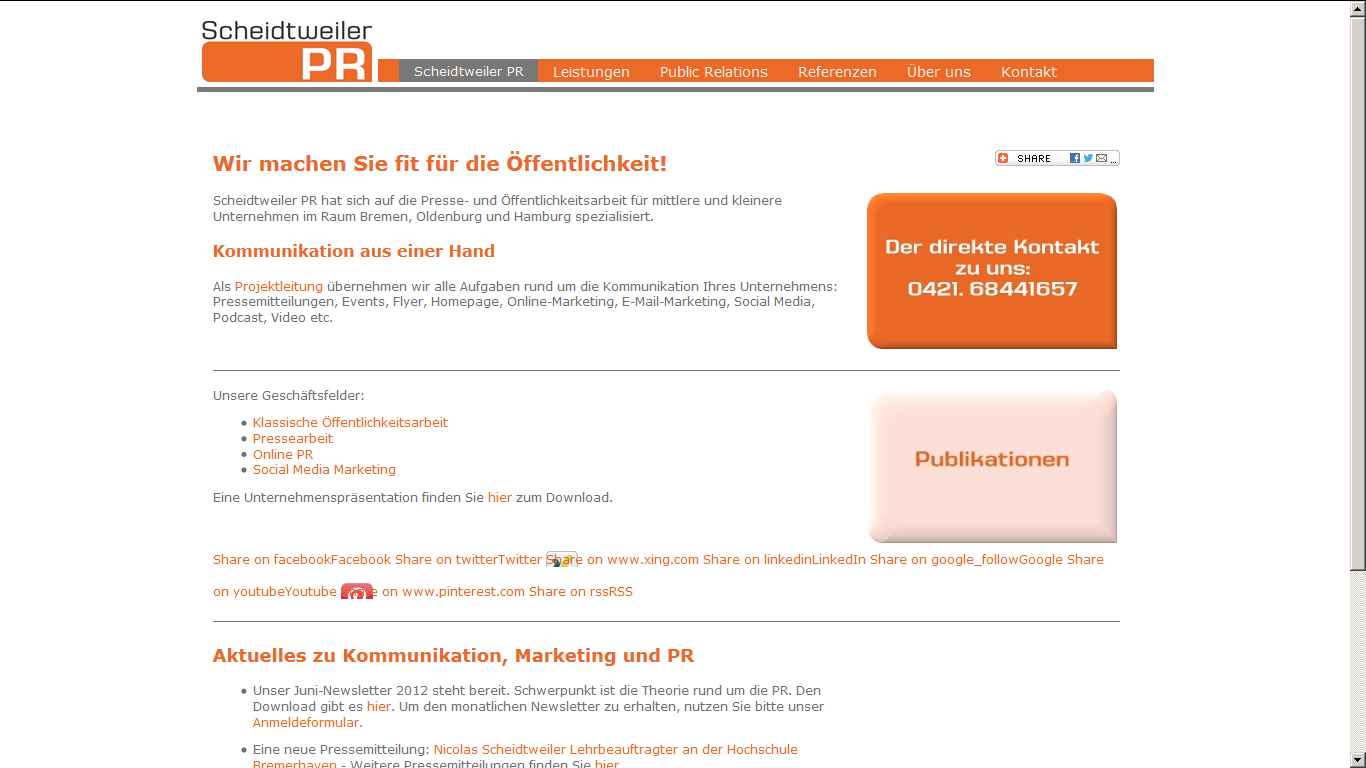Click heading Aktuelles zu Kommunikation, Marketing und PR
This screenshot has width=1366, height=768.
click(453, 656)
